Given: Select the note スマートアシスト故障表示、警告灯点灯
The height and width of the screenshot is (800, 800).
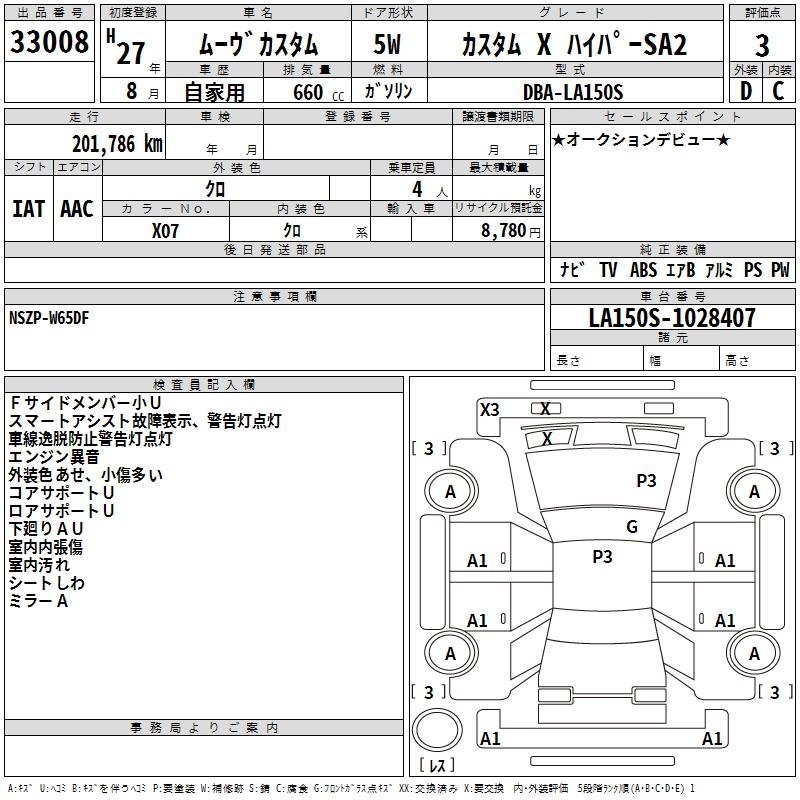Looking at the screenshot, I should tap(145, 421).
